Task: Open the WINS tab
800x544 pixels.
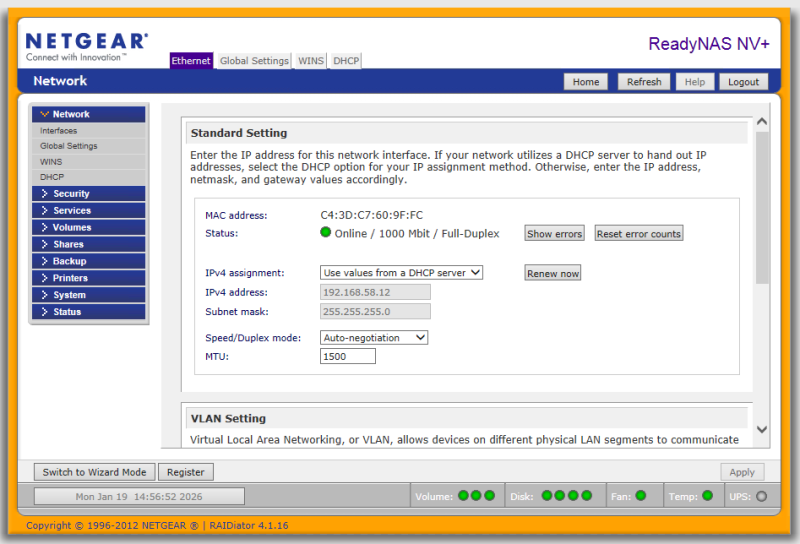Action: (x=311, y=61)
